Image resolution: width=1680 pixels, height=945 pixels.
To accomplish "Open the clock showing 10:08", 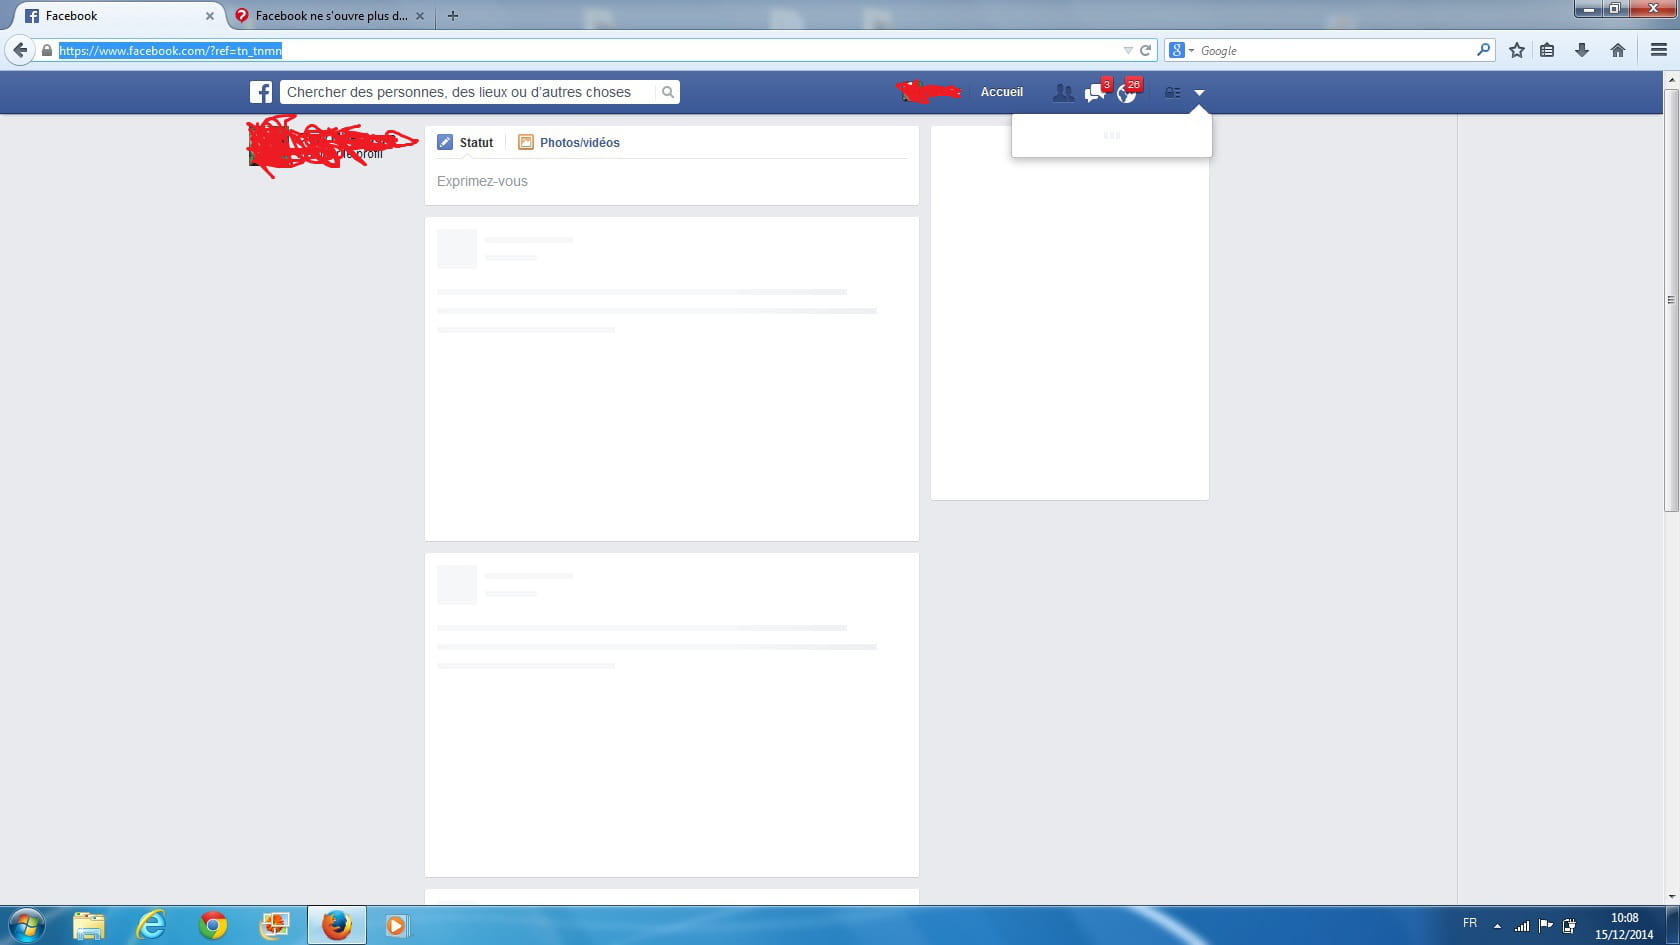I will [1624, 926].
